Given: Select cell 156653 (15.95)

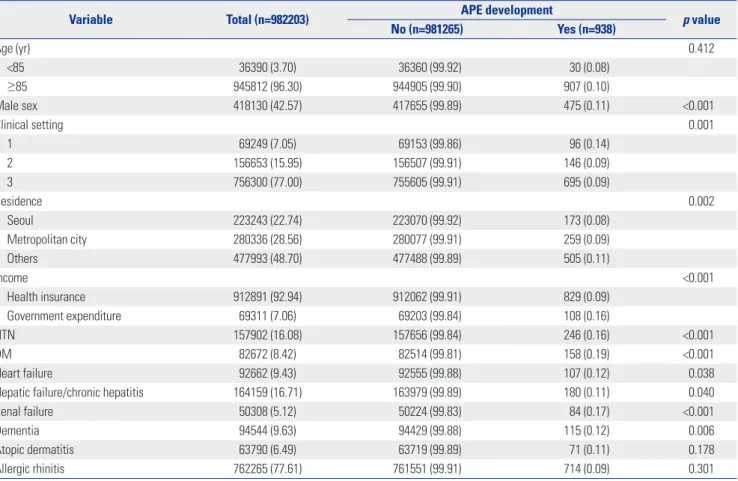Looking at the screenshot, I should pyautogui.click(x=267, y=163).
